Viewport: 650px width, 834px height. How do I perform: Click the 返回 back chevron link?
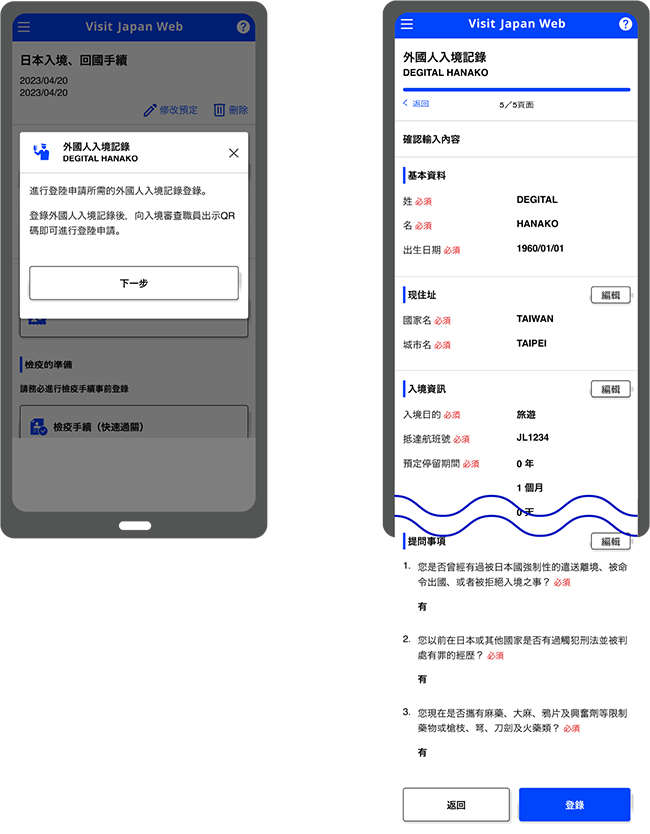[x=416, y=103]
